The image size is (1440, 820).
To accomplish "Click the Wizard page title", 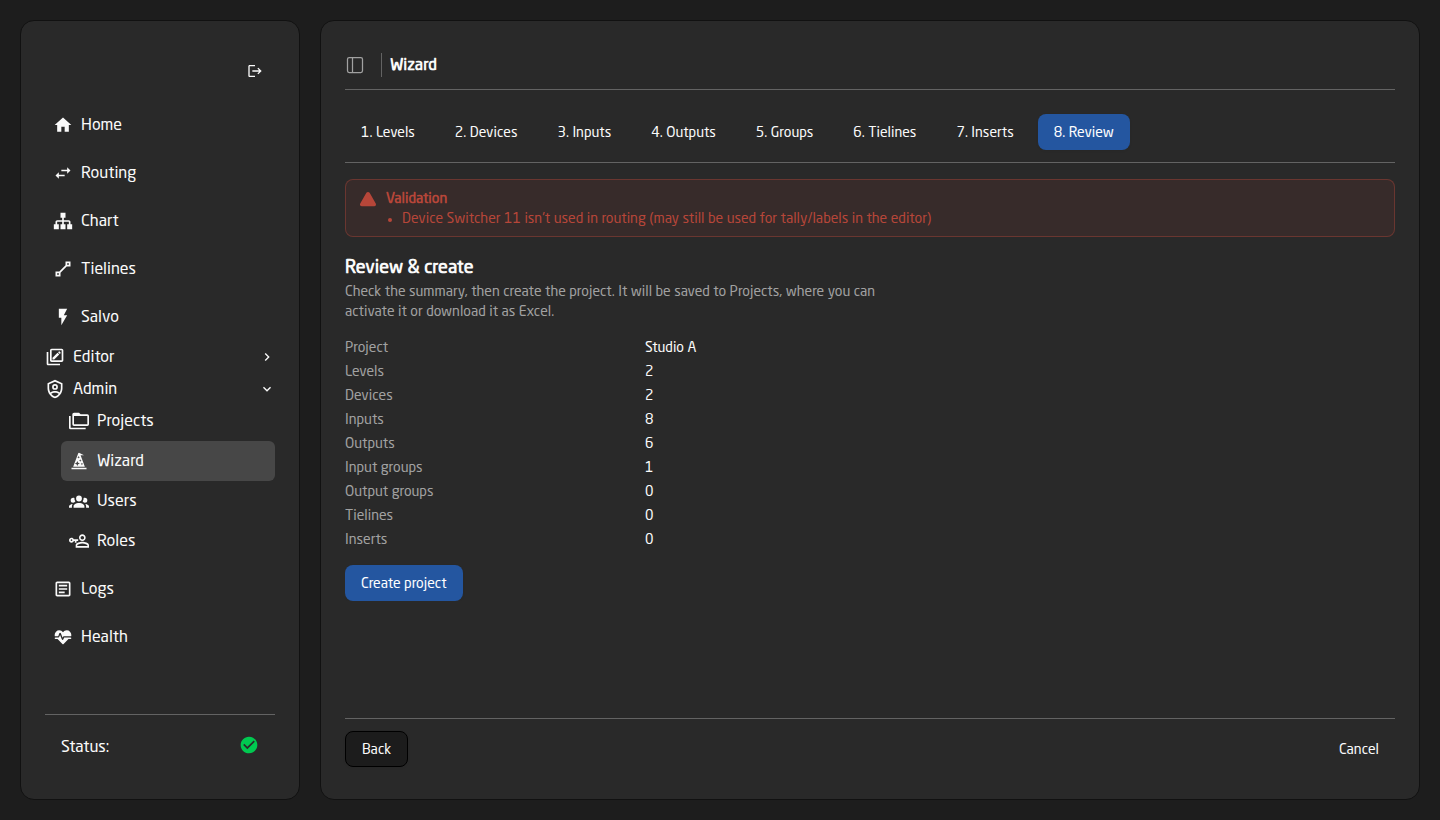I will (x=413, y=65).
